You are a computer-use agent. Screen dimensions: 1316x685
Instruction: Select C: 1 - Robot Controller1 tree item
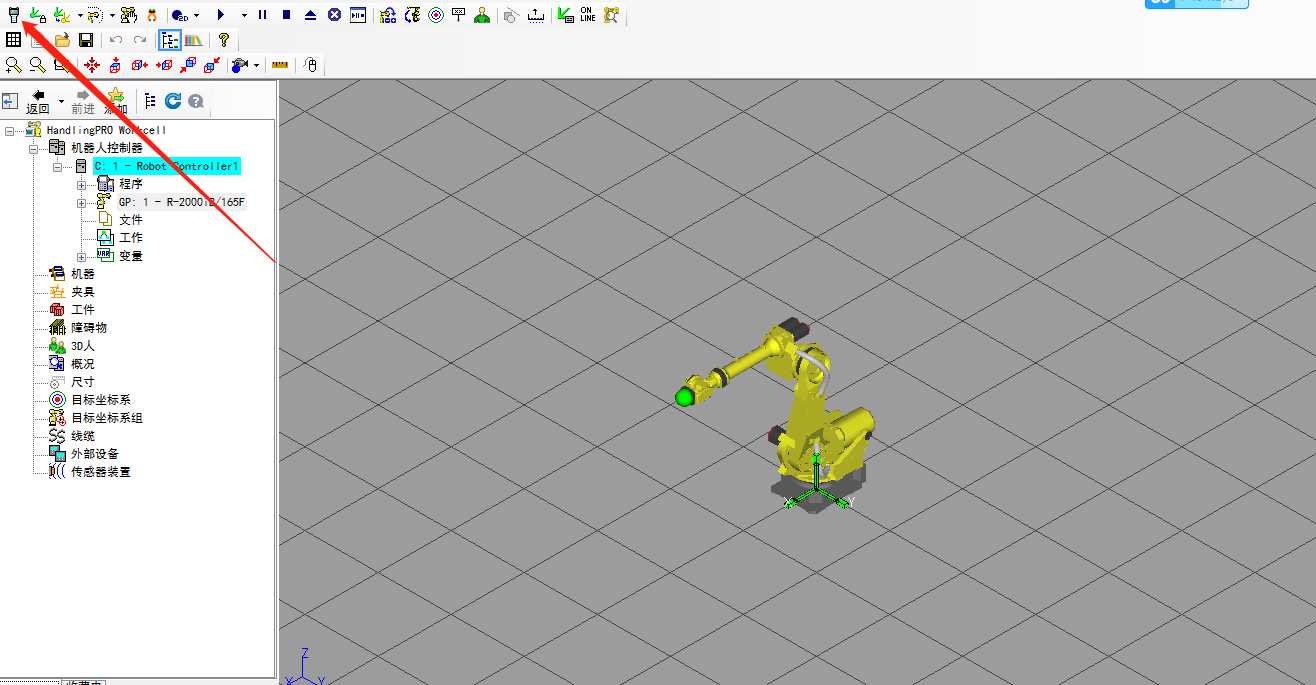(x=167, y=166)
